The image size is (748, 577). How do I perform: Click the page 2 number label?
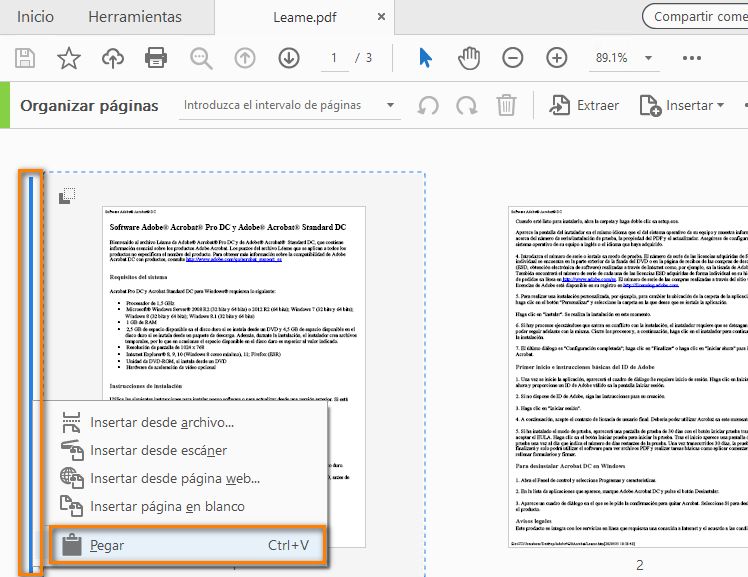[640, 565]
